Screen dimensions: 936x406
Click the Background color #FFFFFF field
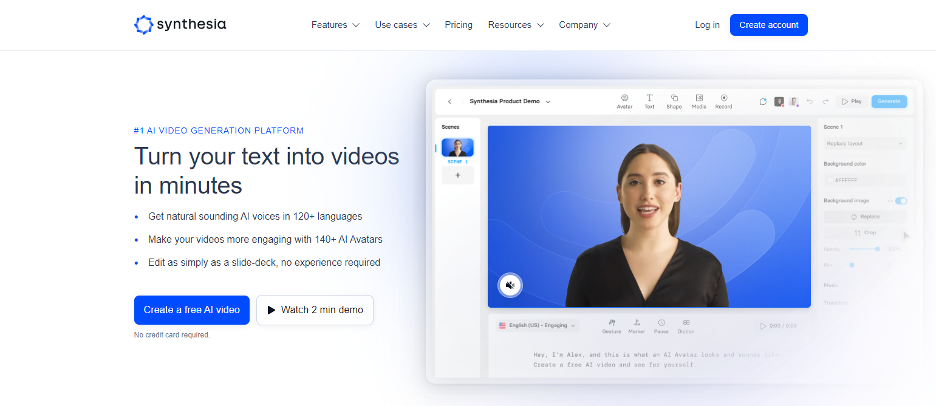865,180
